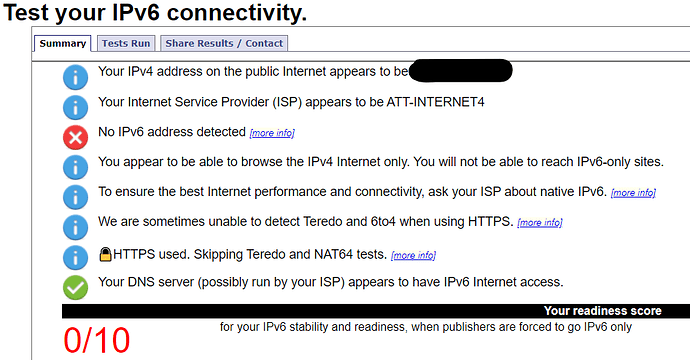
Task: Click the Test your IPv6 connectivity heading
Action: pyautogui.click(x=155, y=12)
